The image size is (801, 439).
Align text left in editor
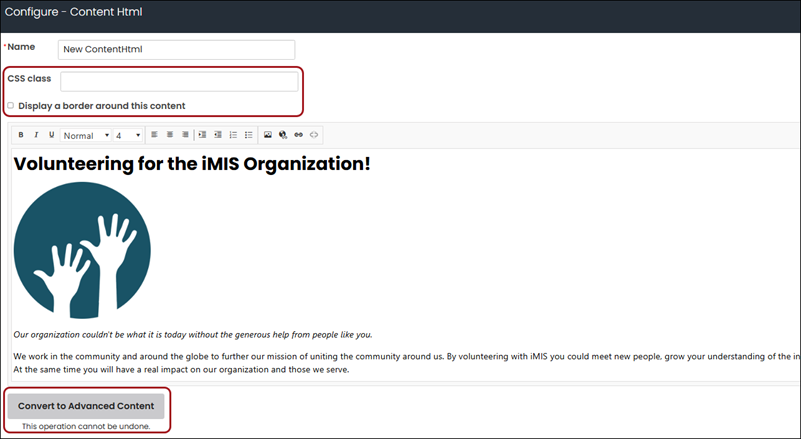[x=154, y=135]
